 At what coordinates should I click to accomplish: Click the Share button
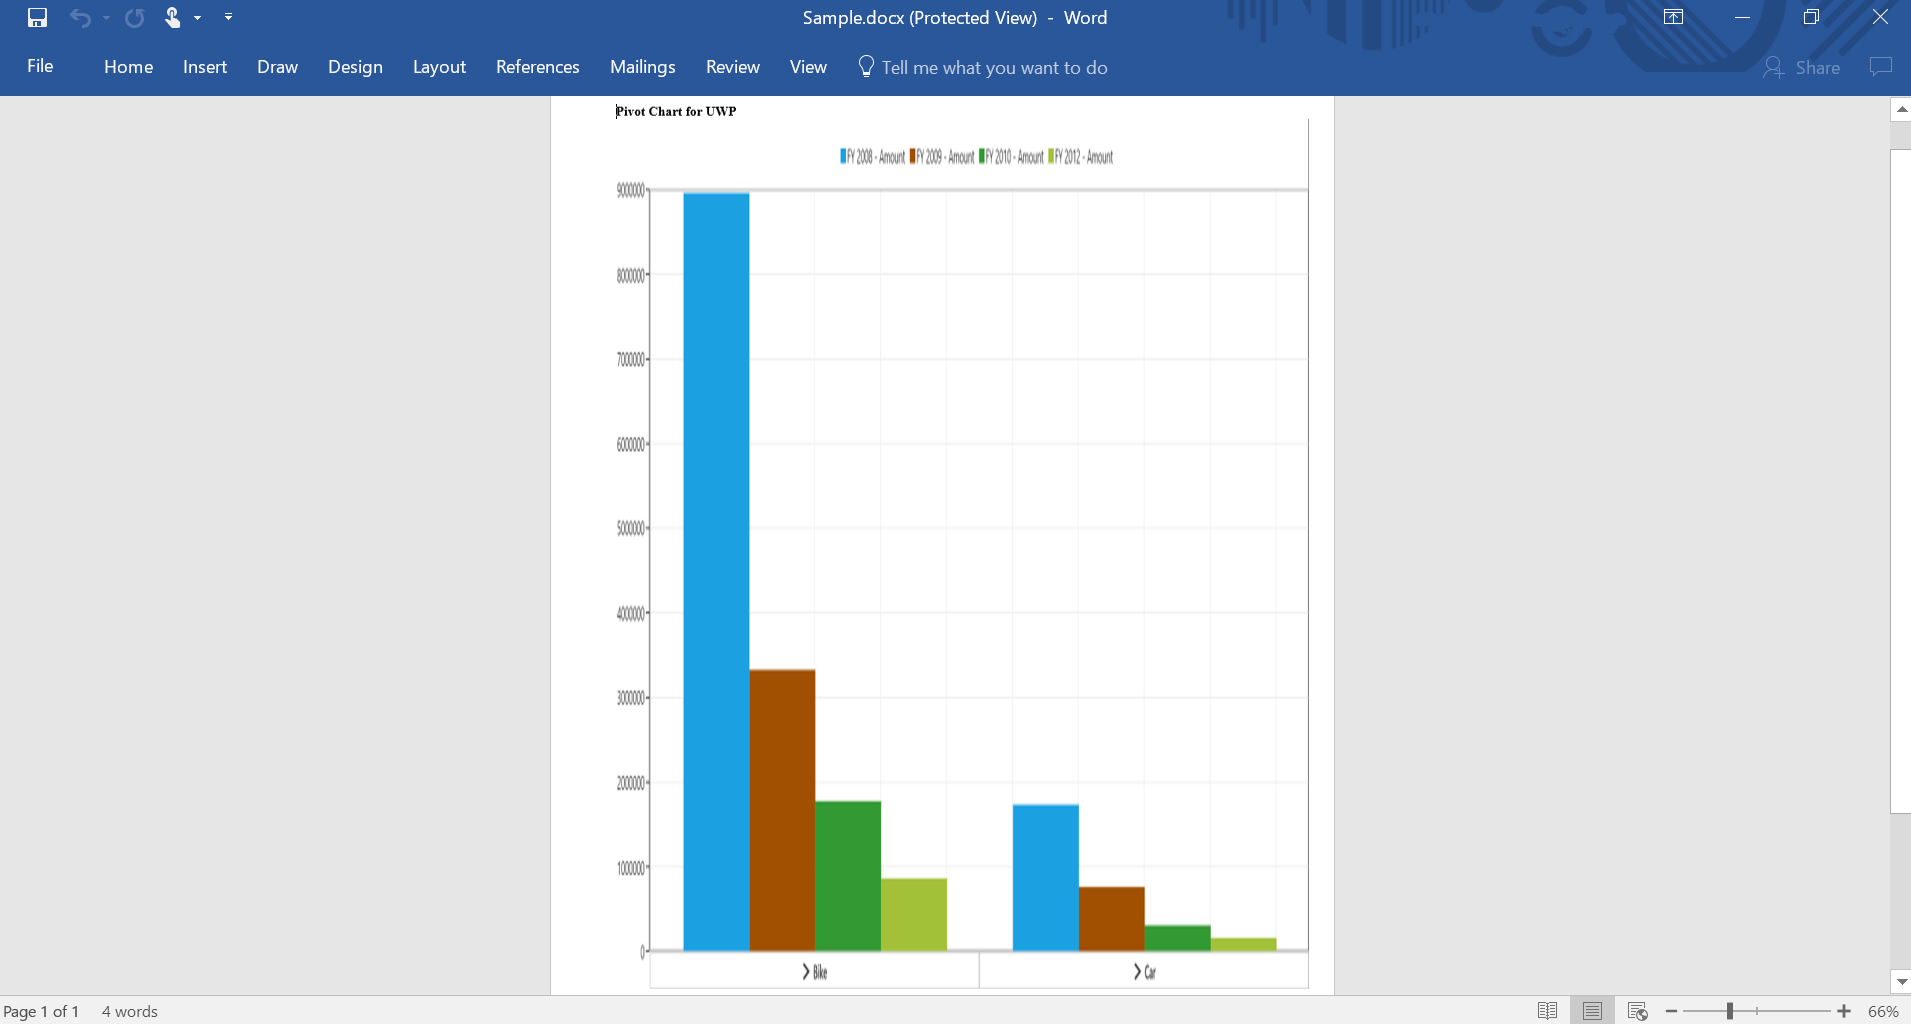click(1802, 67)
